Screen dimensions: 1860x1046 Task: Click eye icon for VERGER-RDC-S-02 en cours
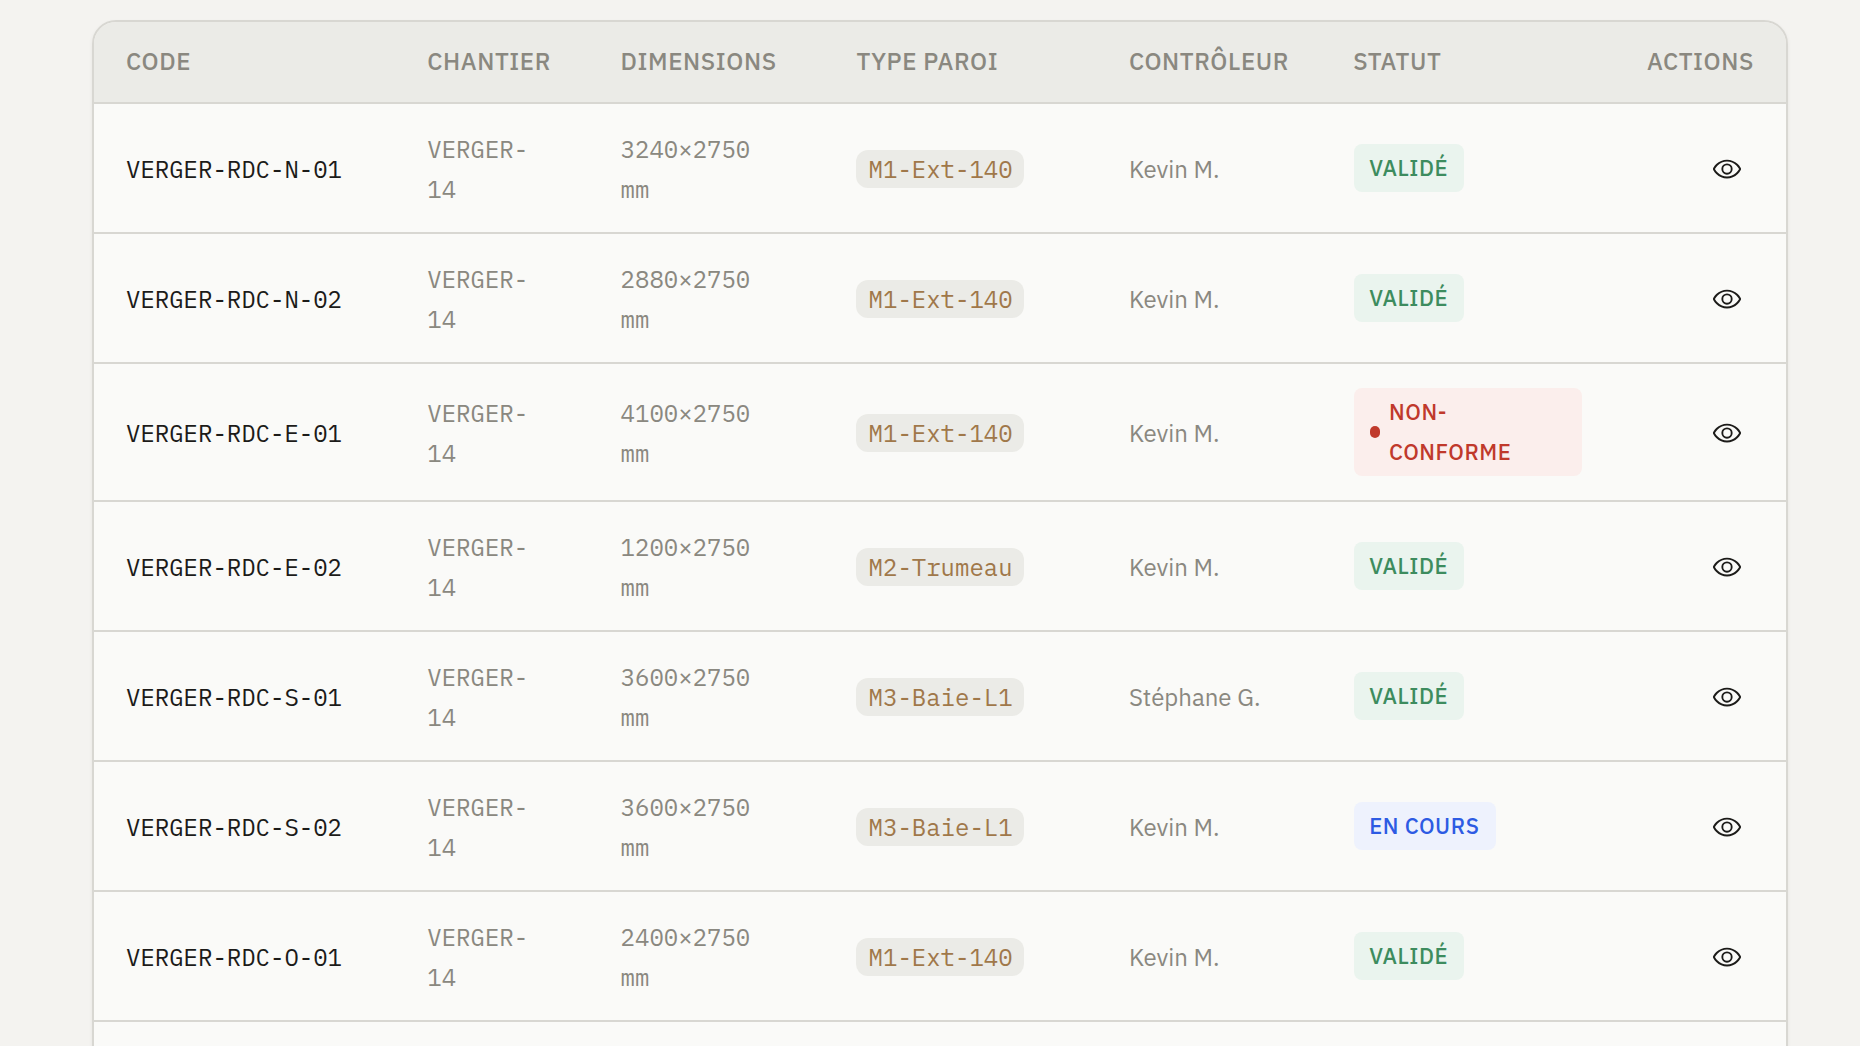(1726, 827)
